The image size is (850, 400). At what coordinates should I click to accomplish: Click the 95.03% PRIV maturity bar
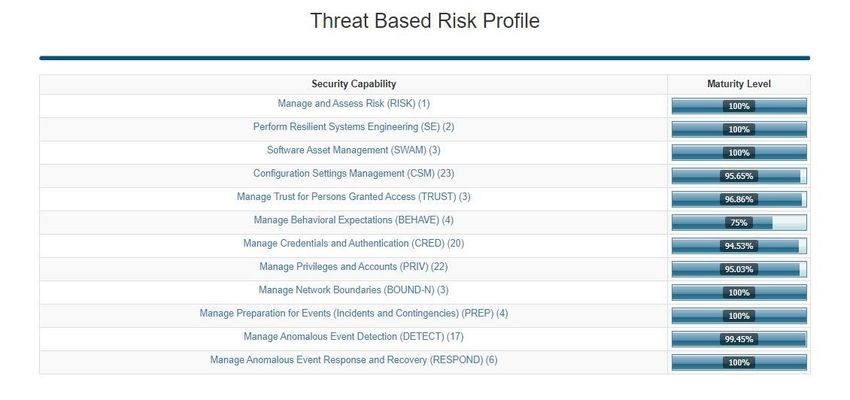739,269
